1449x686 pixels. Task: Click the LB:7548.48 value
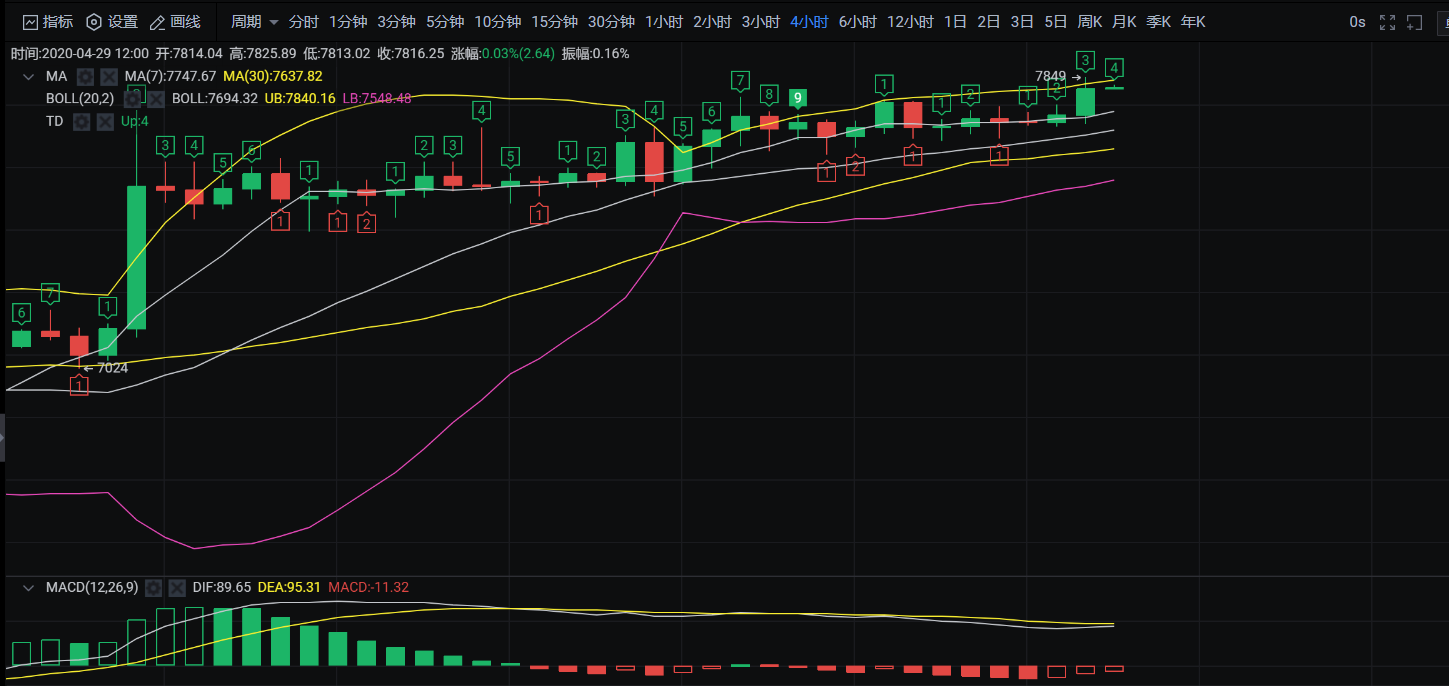pyautogui.click(x=377, y=98)
